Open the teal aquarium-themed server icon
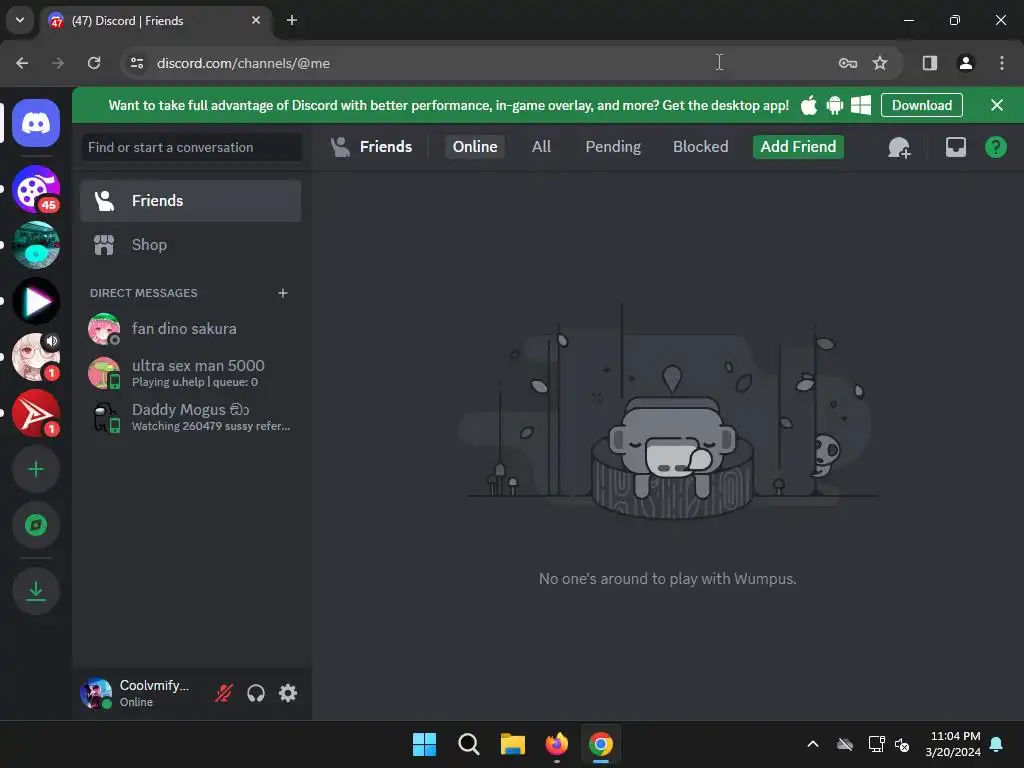The width and height of the screenshot is (1024, 768). coord(36,245)
